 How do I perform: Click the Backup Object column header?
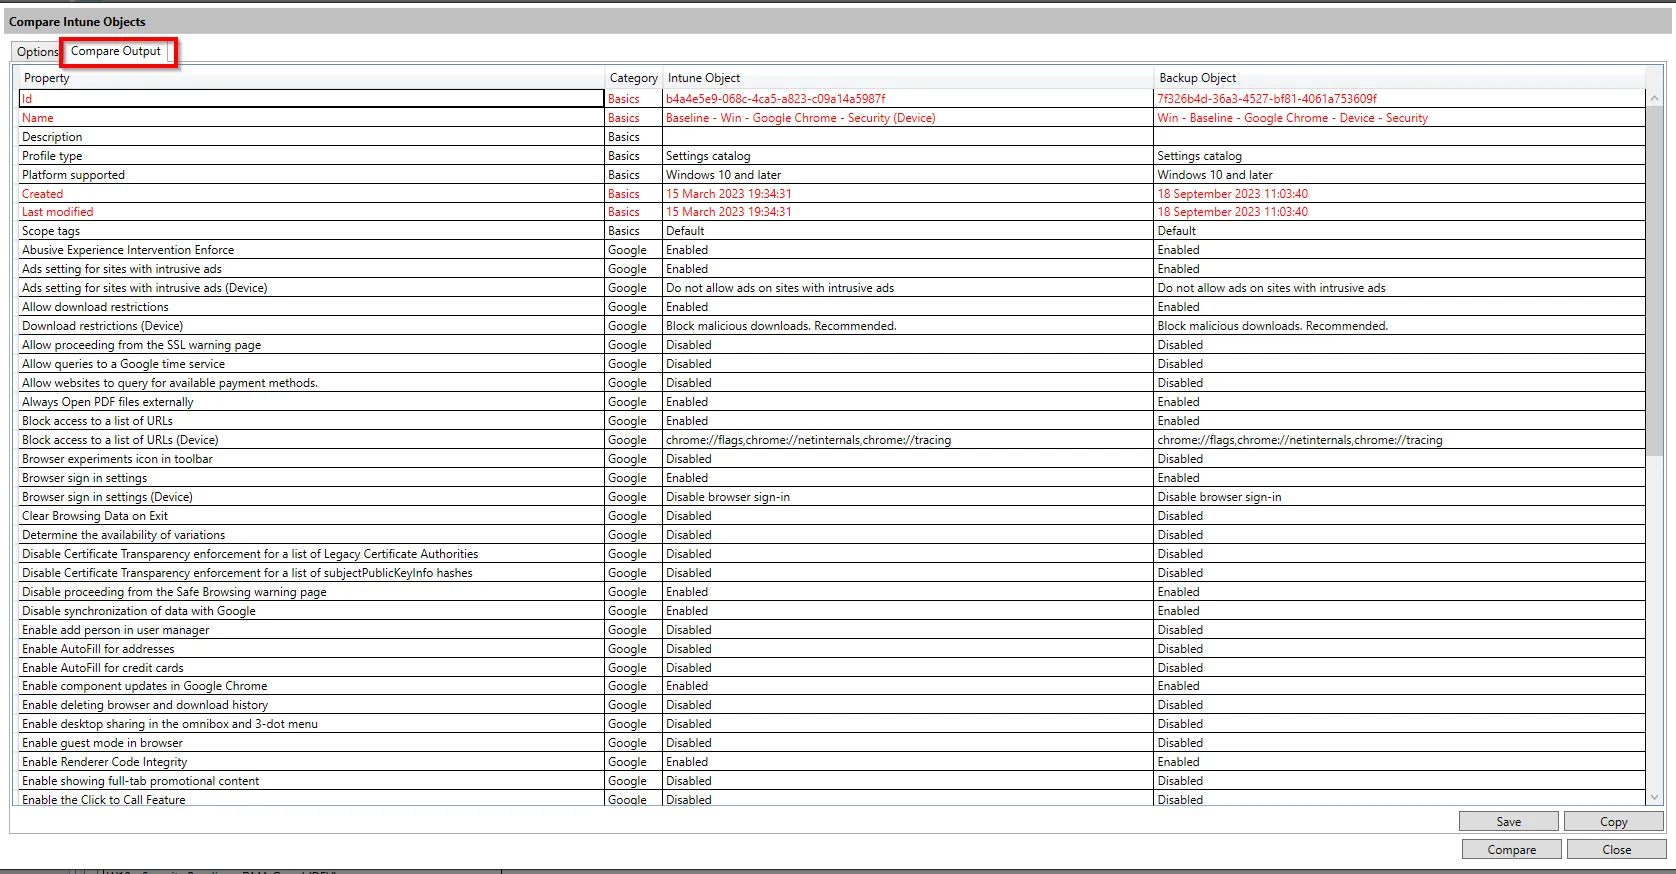click(x=1399, y=78)
